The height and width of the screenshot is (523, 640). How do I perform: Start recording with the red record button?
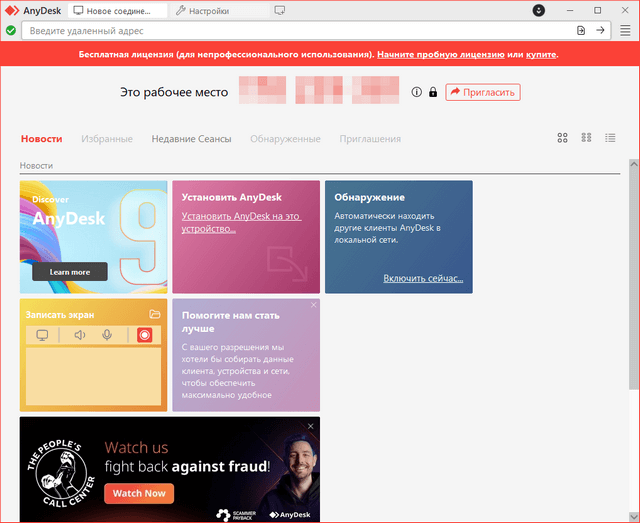(145, 335)
